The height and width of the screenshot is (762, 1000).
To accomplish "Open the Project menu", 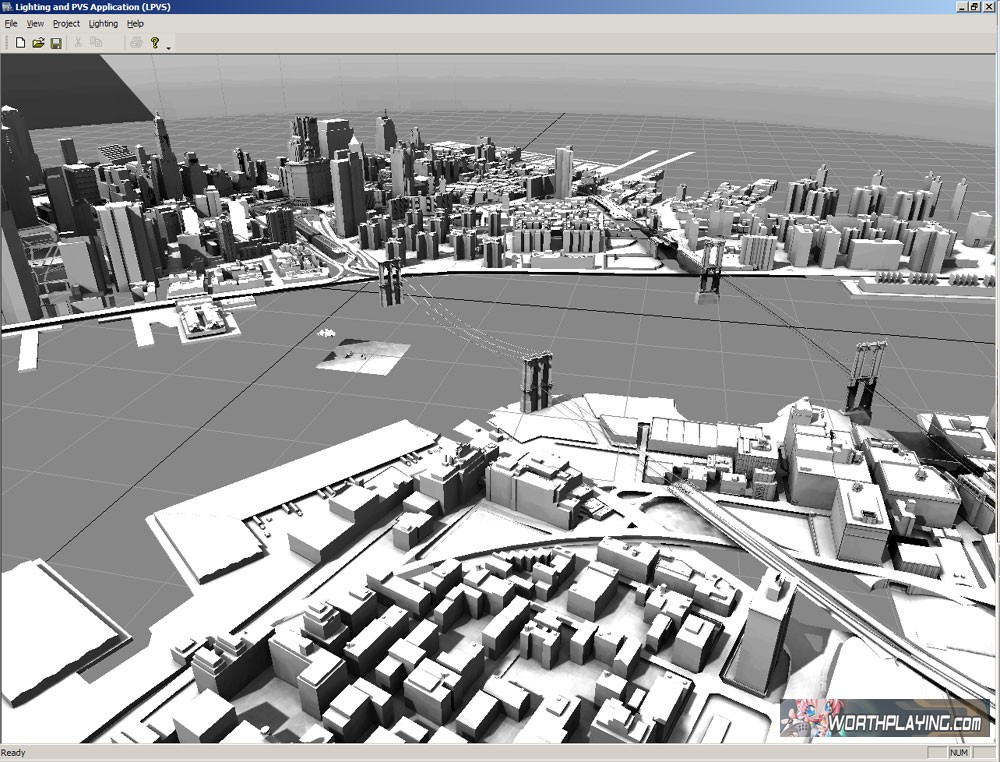I will 66,23.
